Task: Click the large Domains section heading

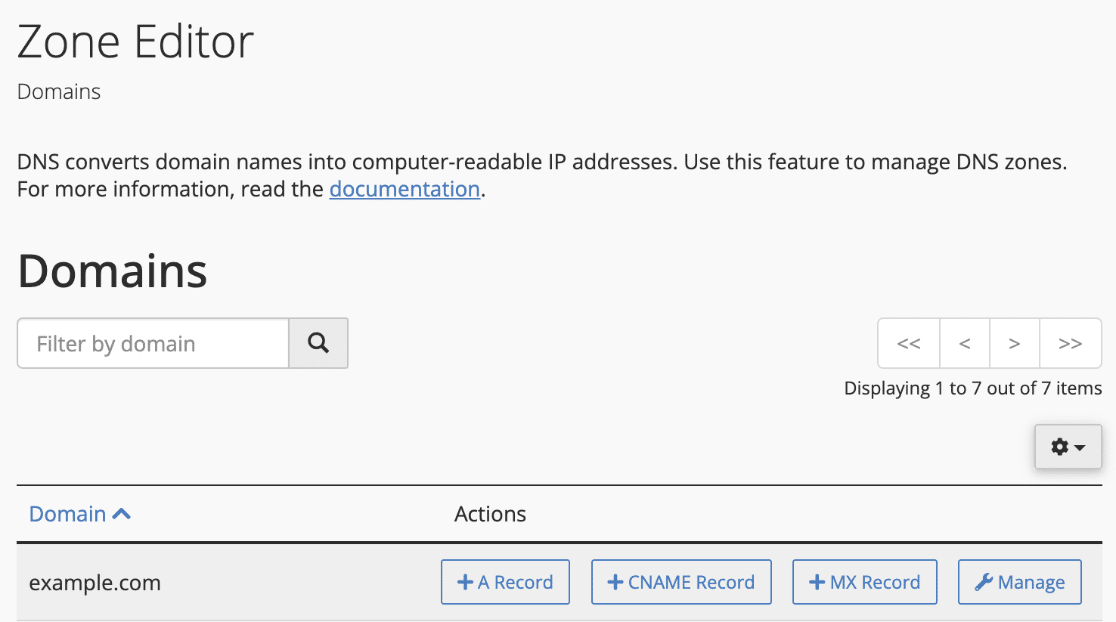Action: pos(112,271)
